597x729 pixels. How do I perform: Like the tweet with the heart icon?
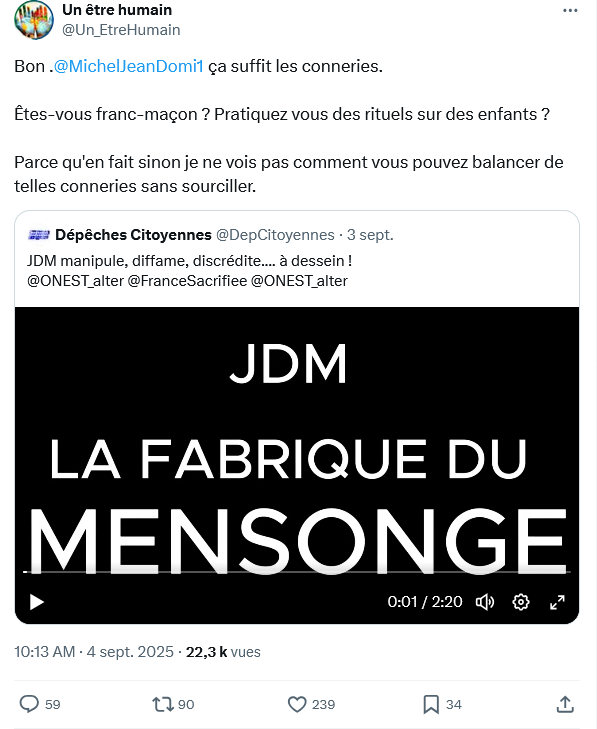[x=297, y=704]
